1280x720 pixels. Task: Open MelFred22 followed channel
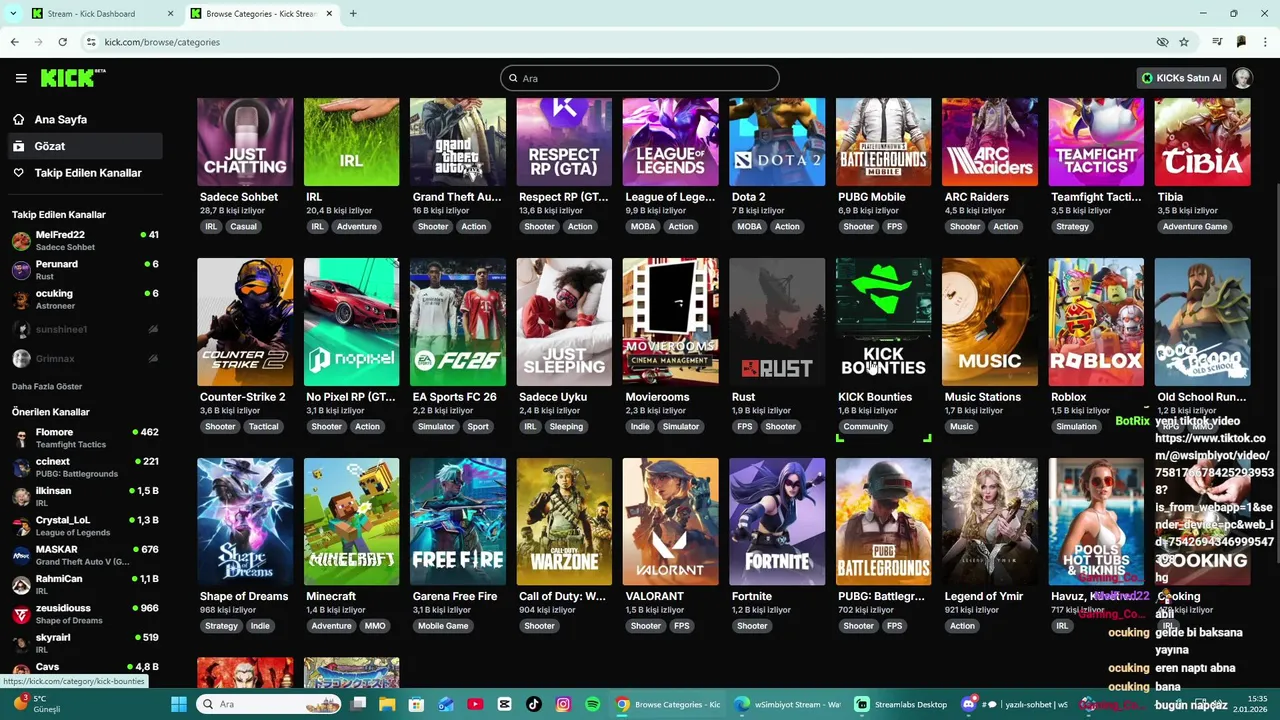(x=85, y=240)
